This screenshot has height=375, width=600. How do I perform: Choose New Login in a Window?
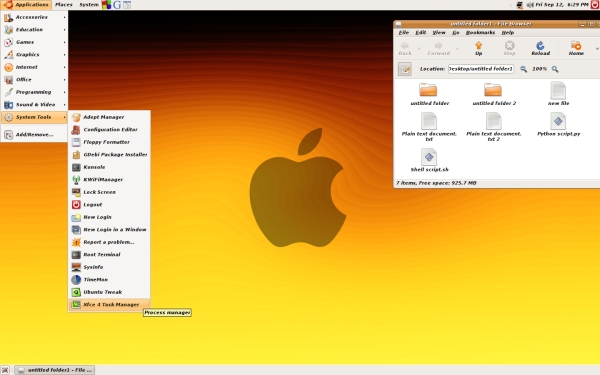109,230
